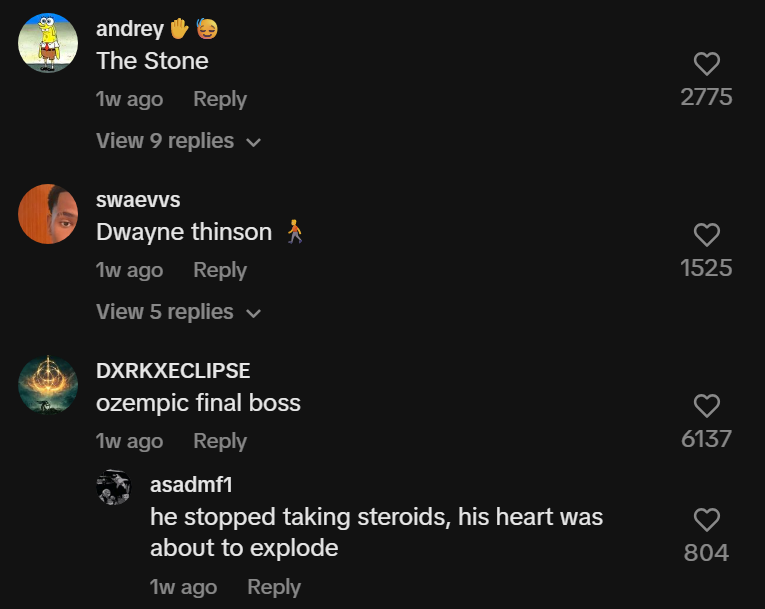Like andrey's "The Stone" comment

706,64
